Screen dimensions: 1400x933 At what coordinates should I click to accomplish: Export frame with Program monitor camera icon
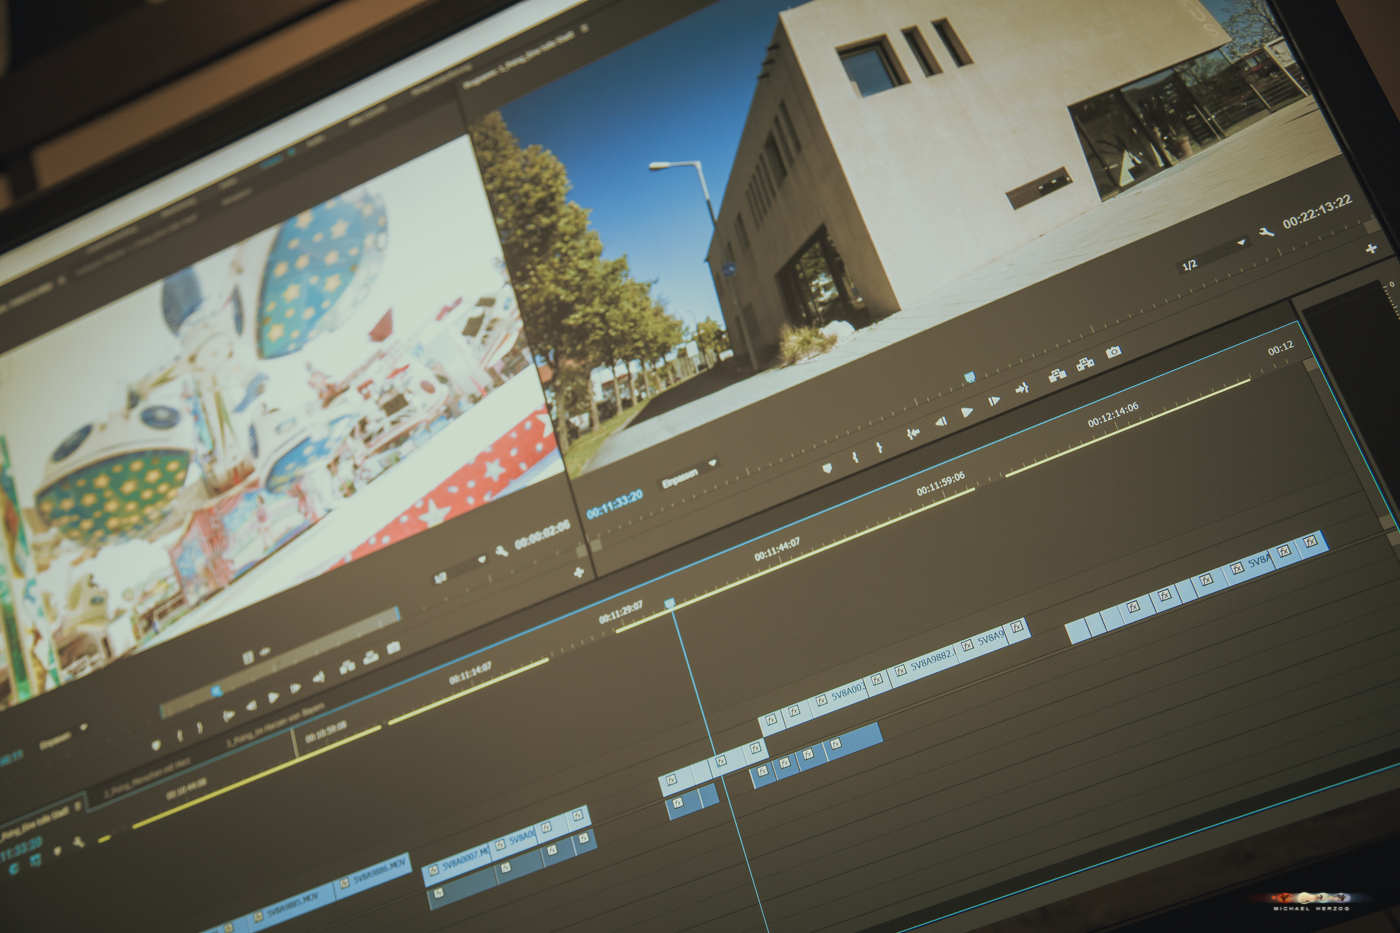[x=1114, y=352]
